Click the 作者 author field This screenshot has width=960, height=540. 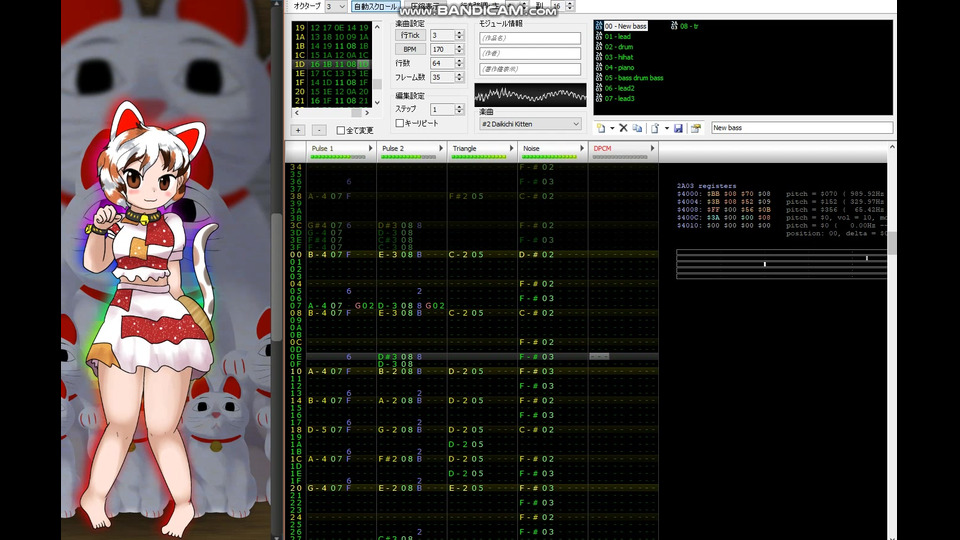pyautogui.click(x=530, y=53)
